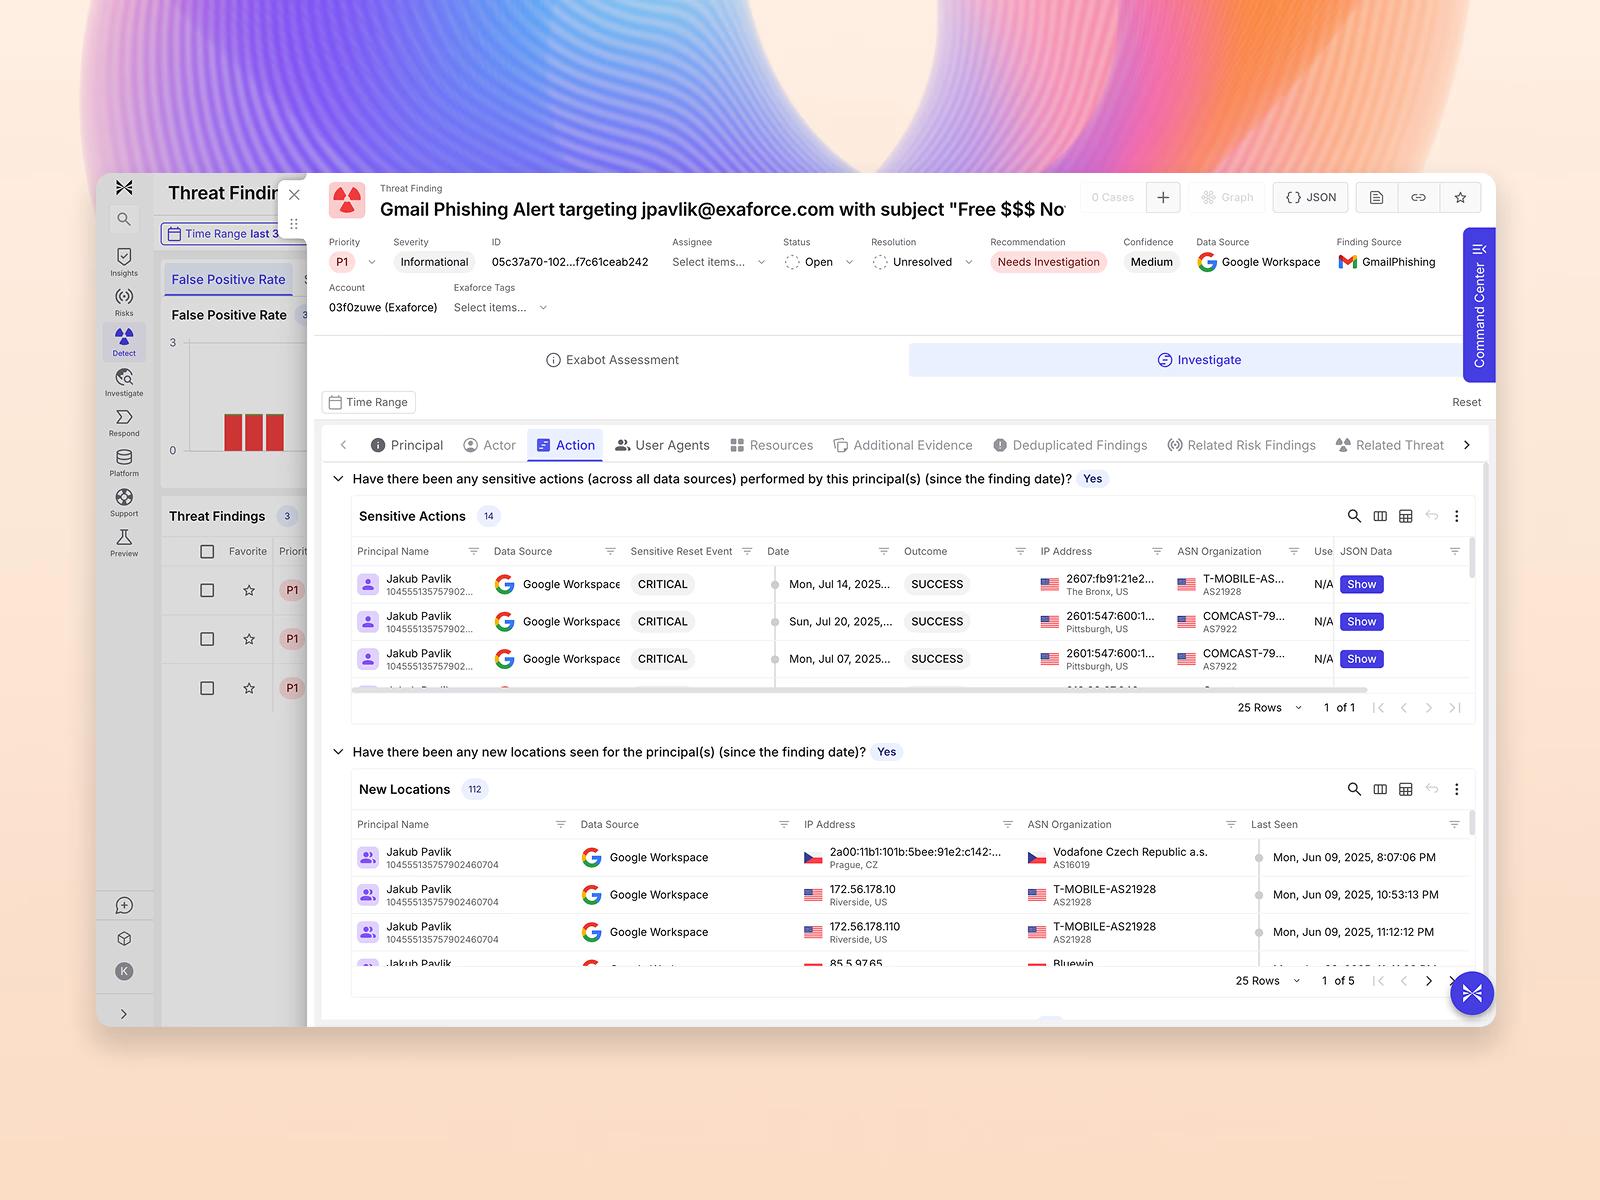
Task: Click the cube icon in the sidebar
Action: [124, 939]
